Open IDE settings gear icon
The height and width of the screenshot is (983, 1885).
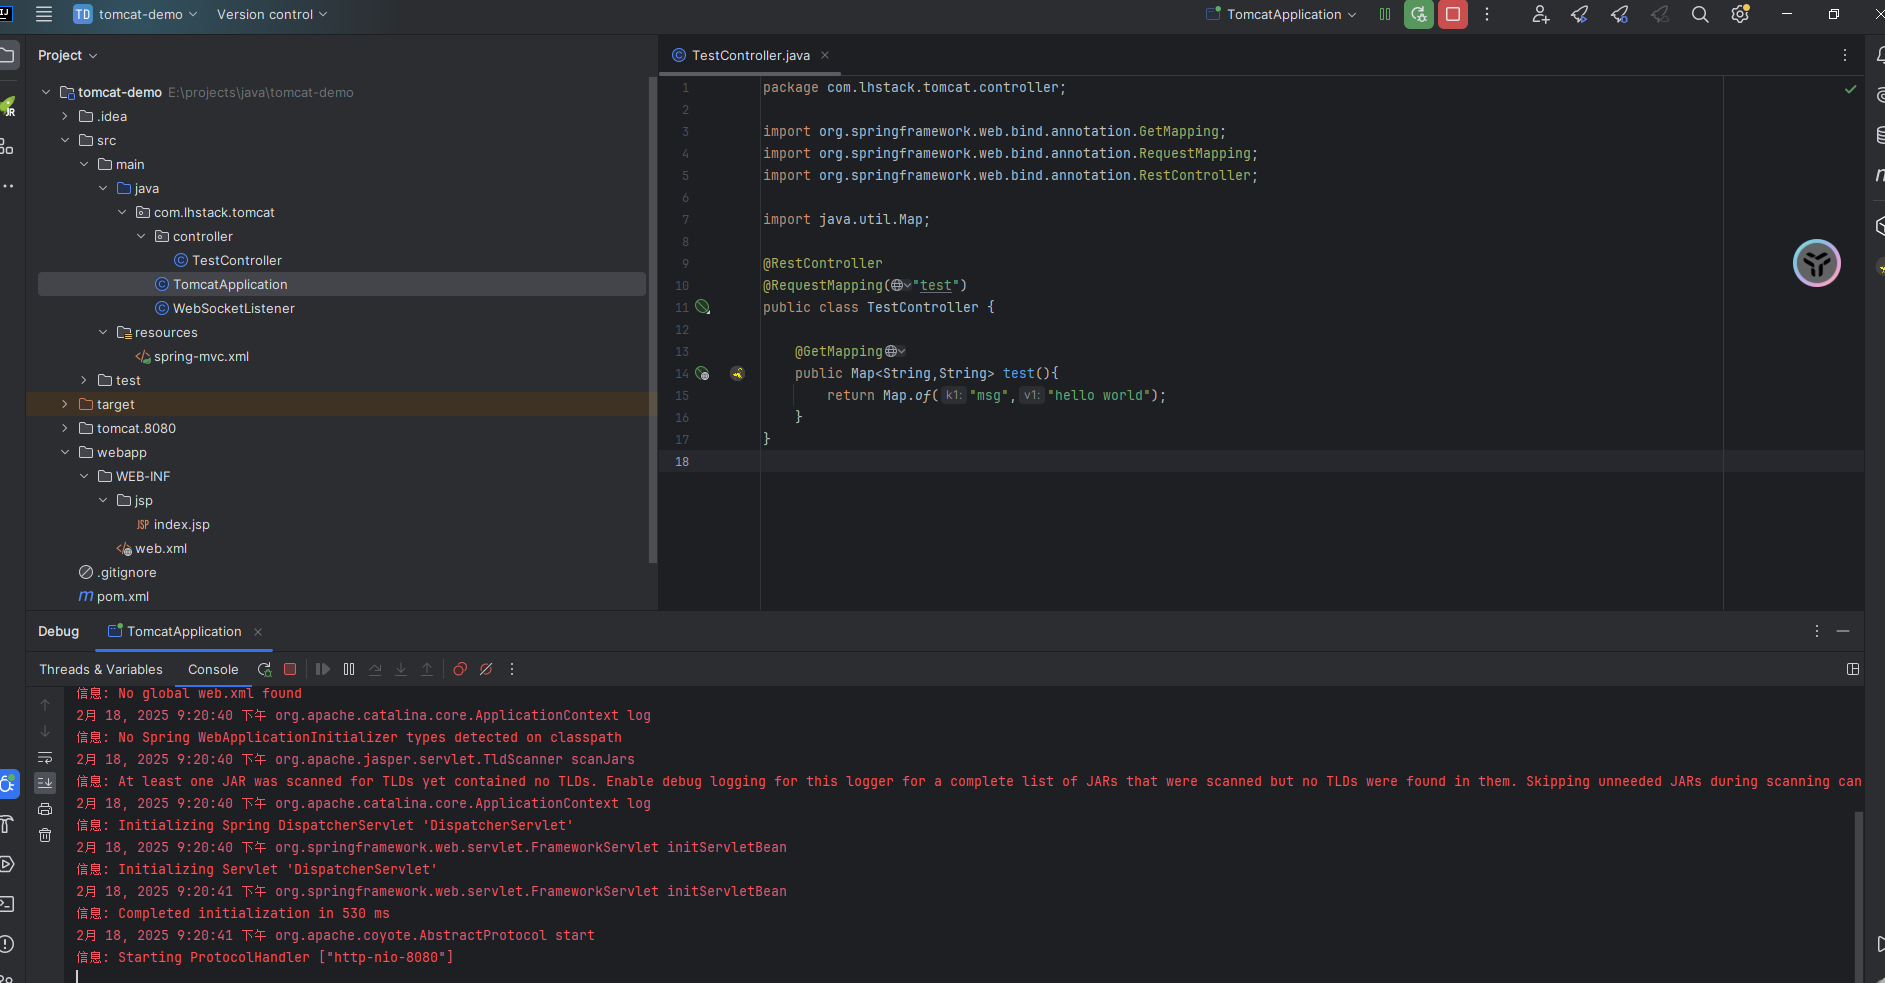click(x=1740, y=14)
